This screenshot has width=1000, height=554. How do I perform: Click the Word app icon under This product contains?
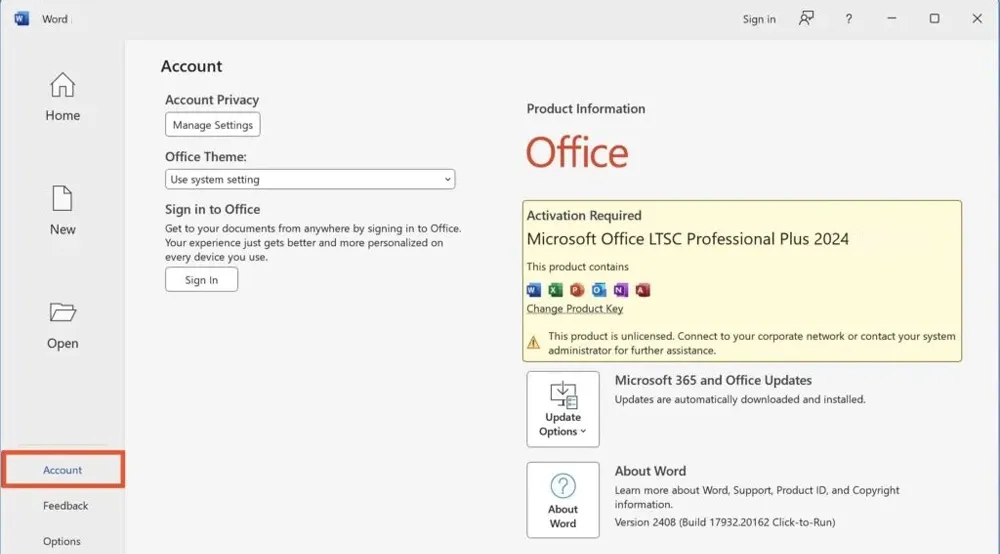534,290
